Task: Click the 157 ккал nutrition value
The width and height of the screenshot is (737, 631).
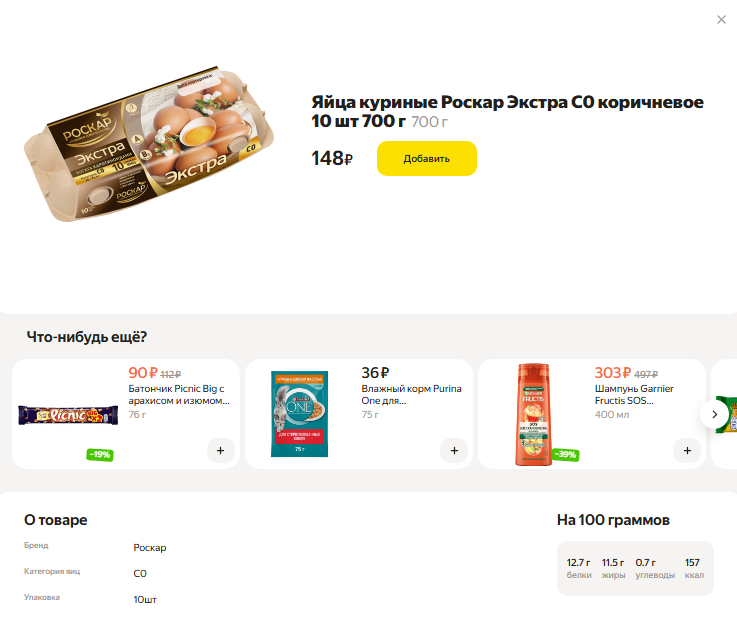Action: click(692, 568)
